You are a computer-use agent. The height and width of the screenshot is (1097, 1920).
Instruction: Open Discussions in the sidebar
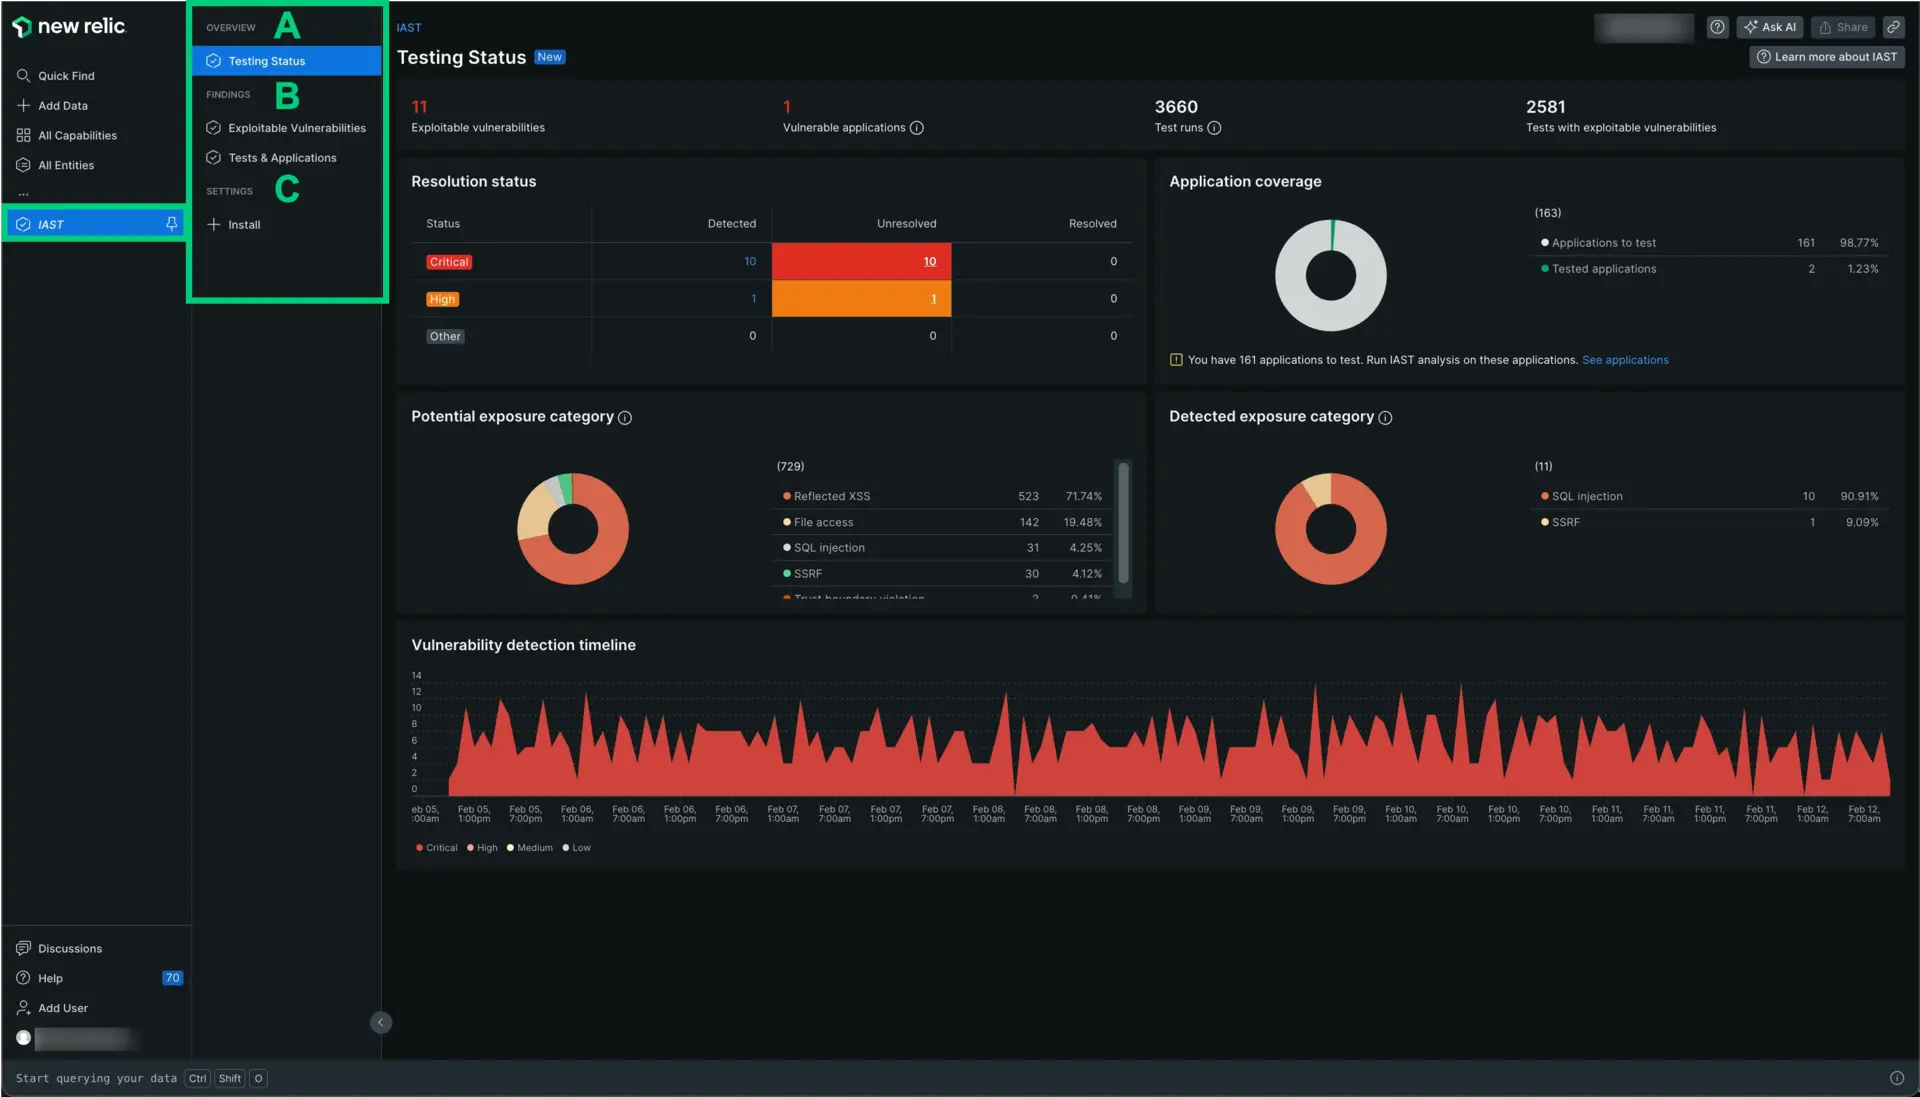pos(59,949)
